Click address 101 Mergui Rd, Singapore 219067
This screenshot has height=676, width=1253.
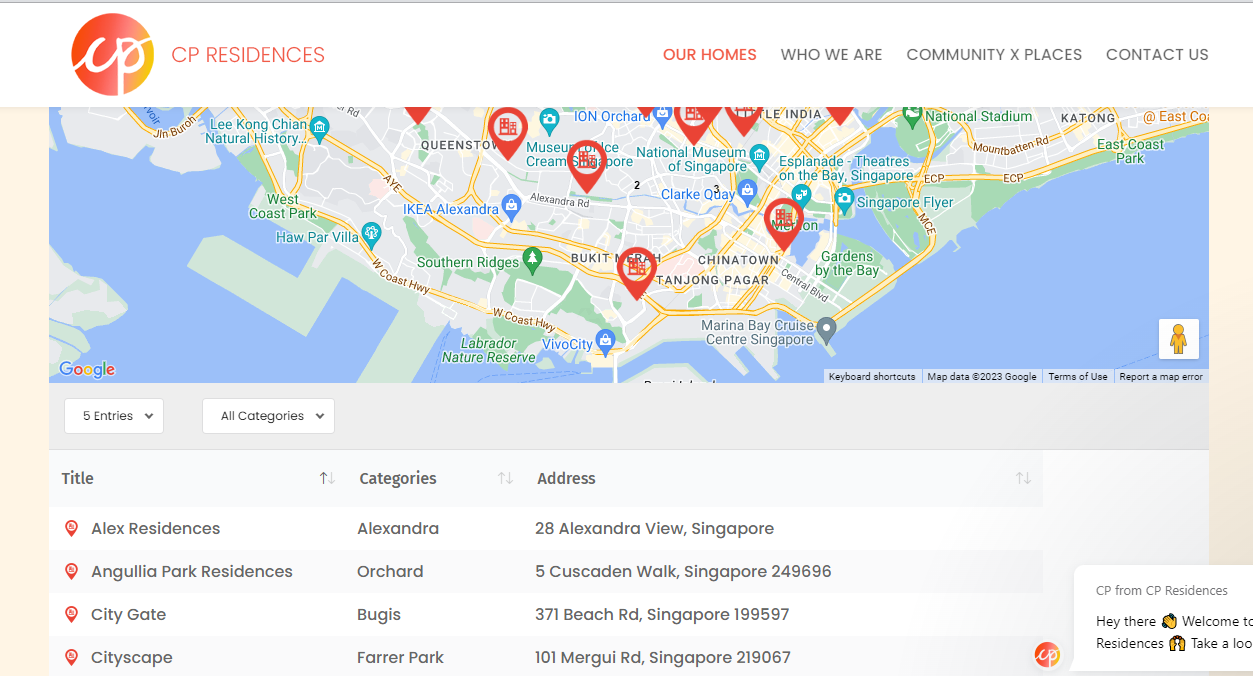[x=663, y=657]
